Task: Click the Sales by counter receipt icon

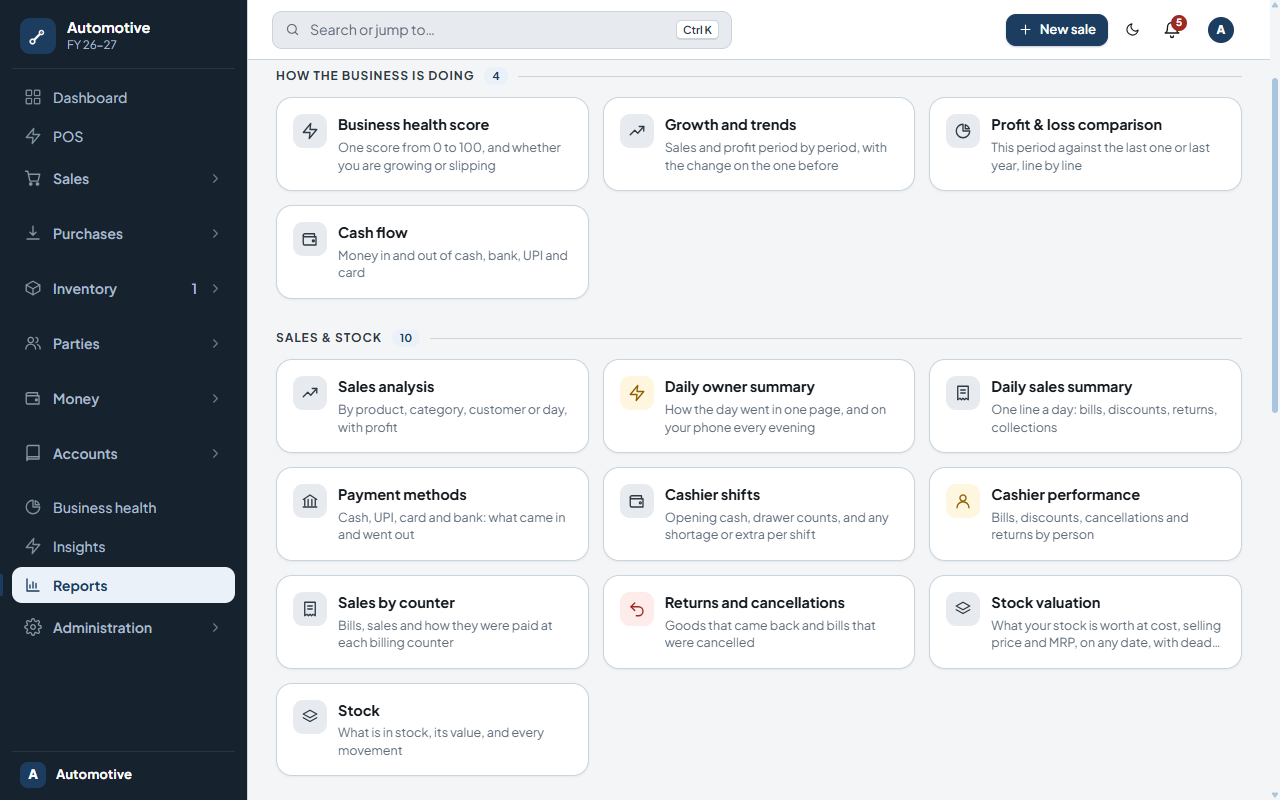Action: coord(310,609)
